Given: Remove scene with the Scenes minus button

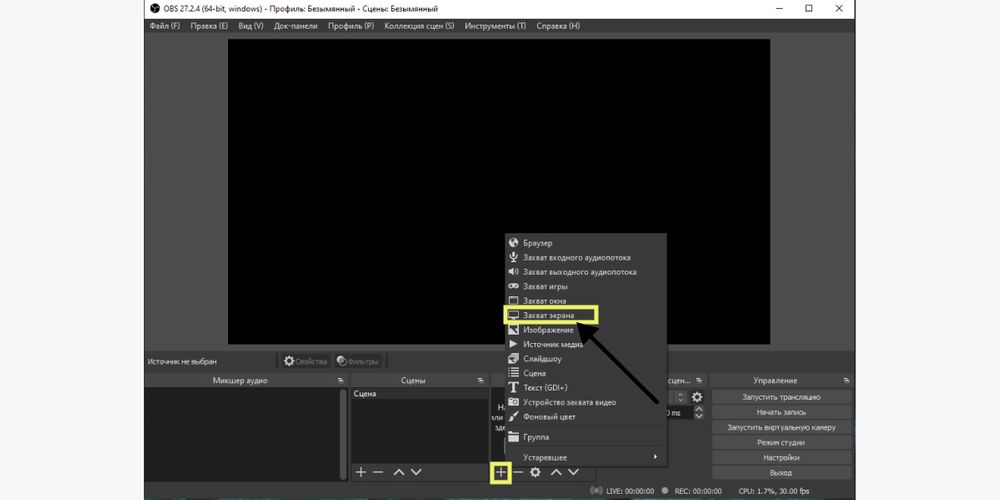Looking at the screenshot, I should click(378, 473).
